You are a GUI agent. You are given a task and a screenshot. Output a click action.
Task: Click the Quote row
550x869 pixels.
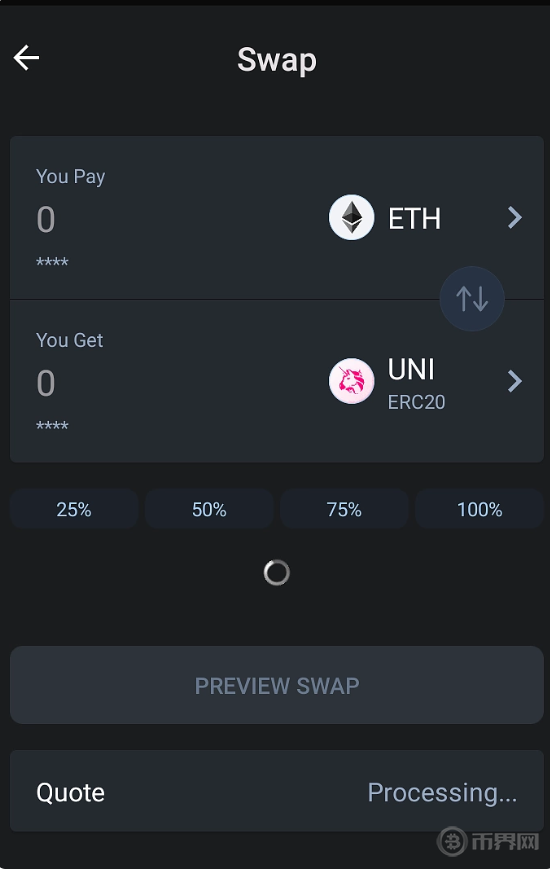coord(277,791)
